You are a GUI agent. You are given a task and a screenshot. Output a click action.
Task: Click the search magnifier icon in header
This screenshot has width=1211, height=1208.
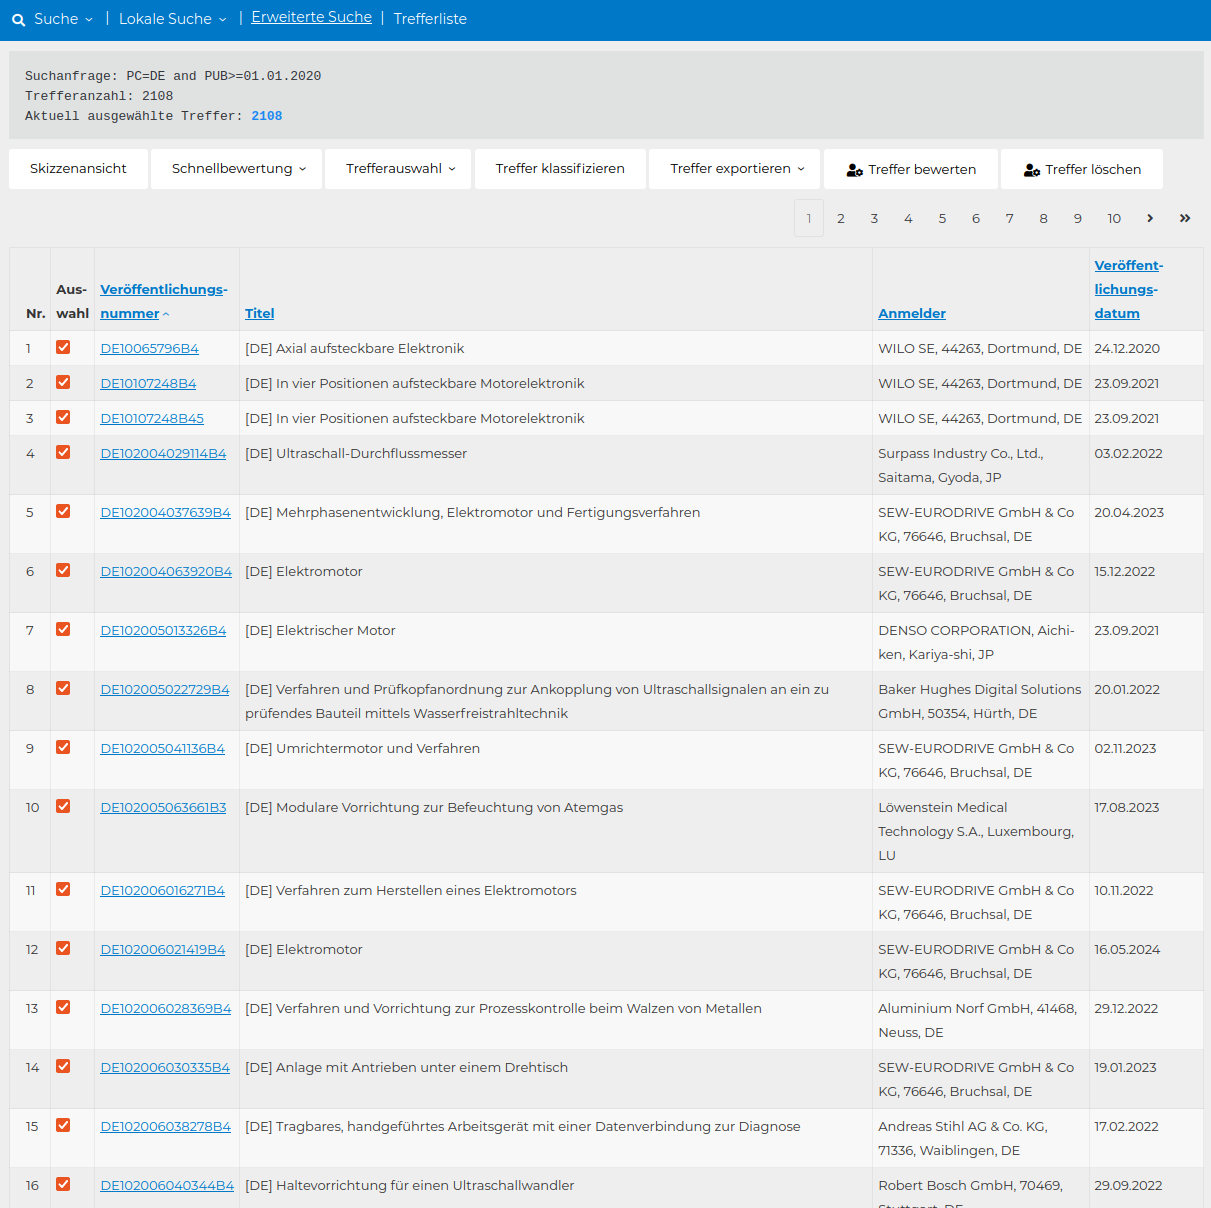click(18, 20)
